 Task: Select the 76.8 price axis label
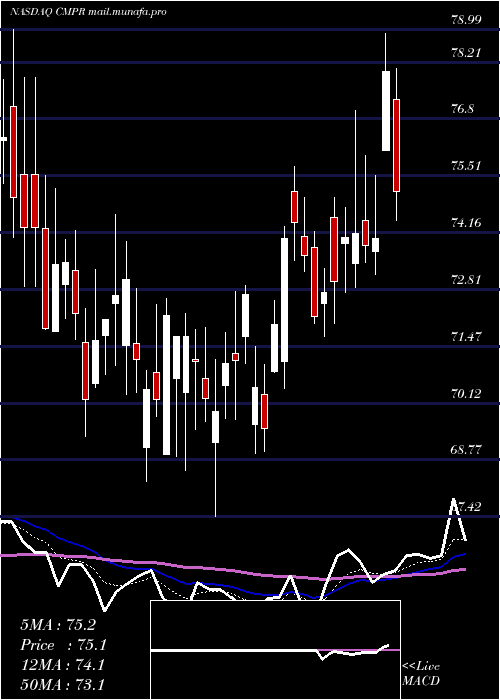pyautogui.click(x=462, y=109)
